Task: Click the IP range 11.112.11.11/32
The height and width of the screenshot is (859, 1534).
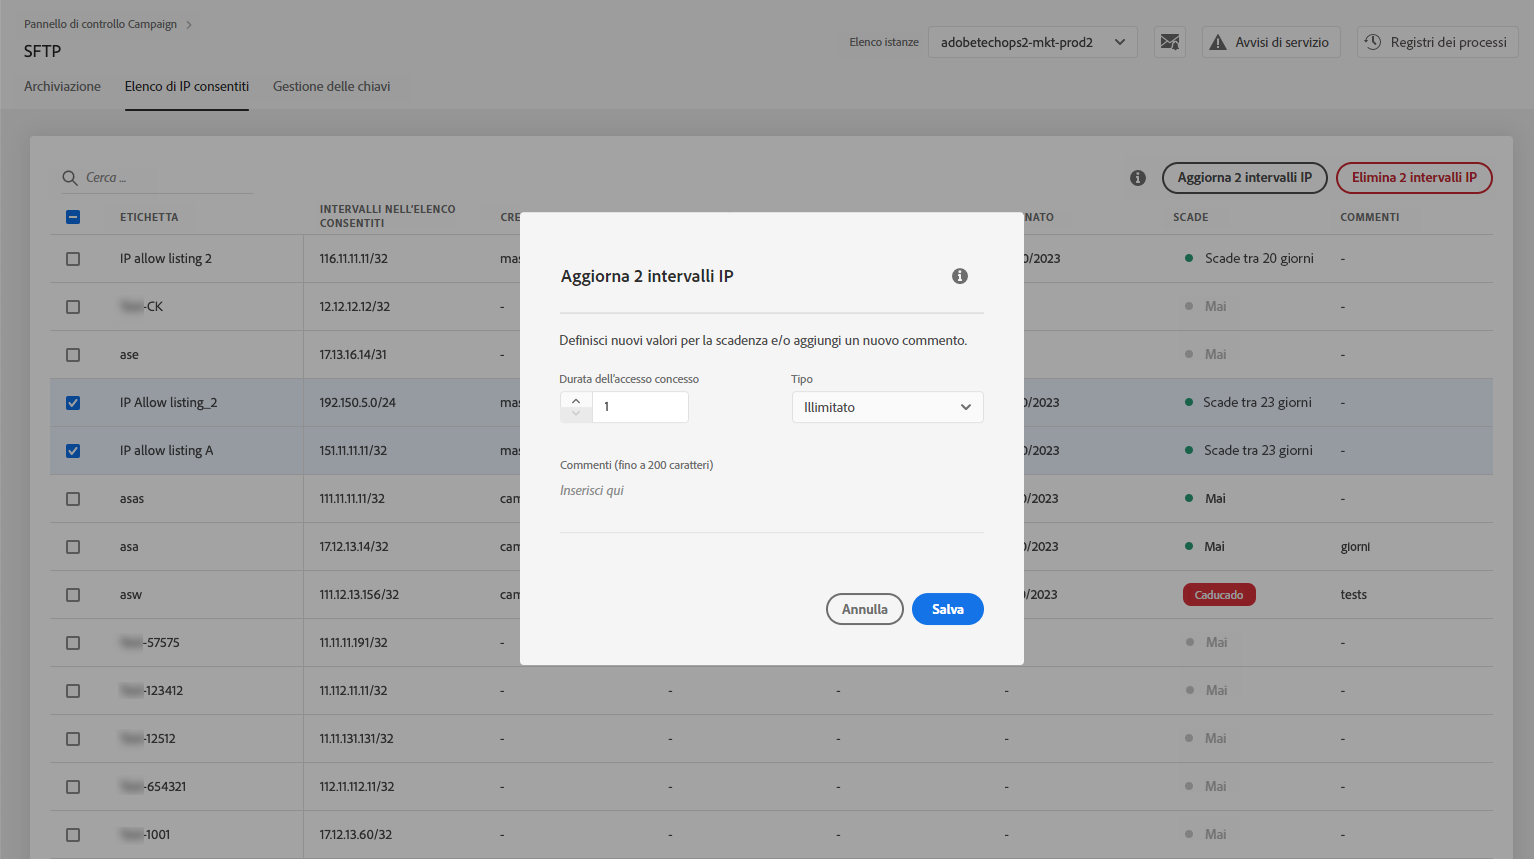Action: point(353,691)
